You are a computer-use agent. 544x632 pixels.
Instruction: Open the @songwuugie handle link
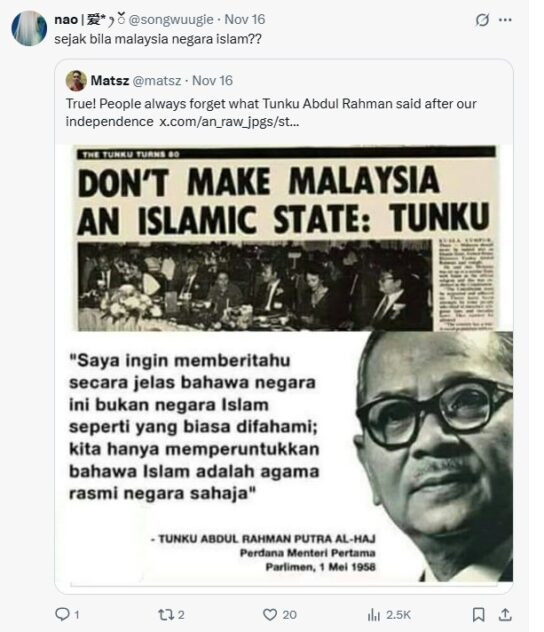pyautogui.click(x=171, y=19)
